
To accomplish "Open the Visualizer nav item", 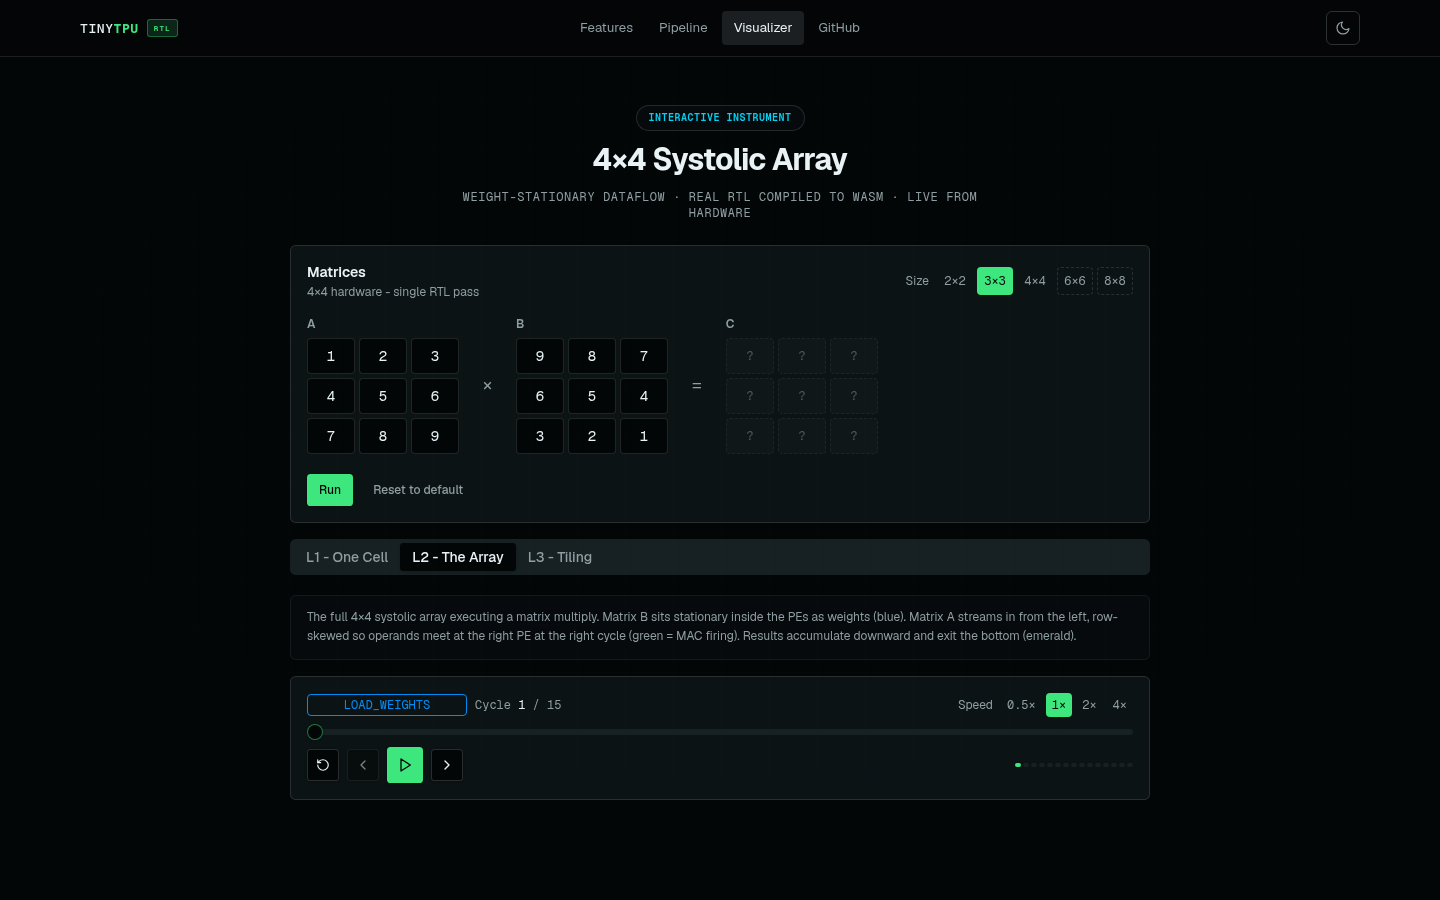I will pyautogui.click(x=763, y=28).
